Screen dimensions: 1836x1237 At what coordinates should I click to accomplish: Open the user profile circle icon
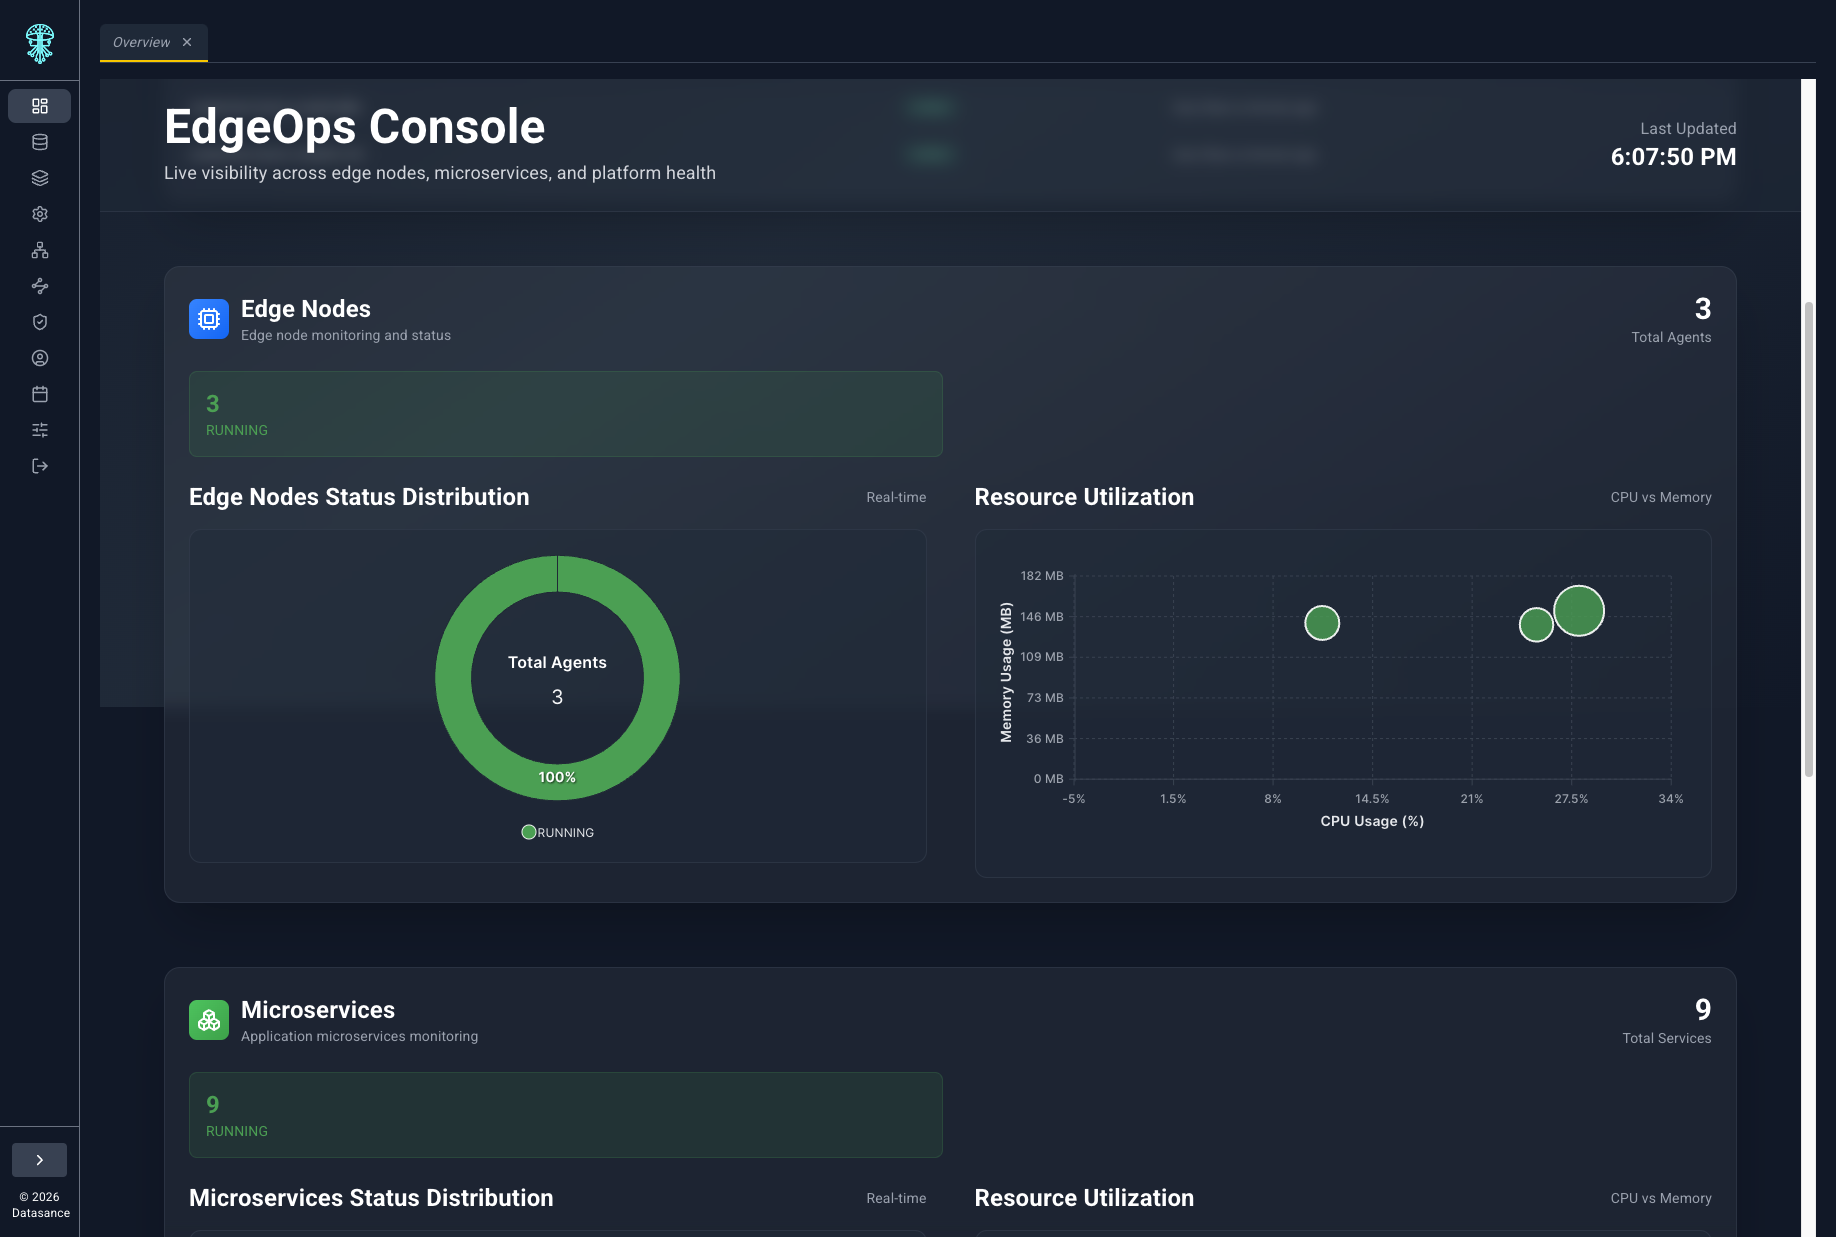click(x=40, y=358)
